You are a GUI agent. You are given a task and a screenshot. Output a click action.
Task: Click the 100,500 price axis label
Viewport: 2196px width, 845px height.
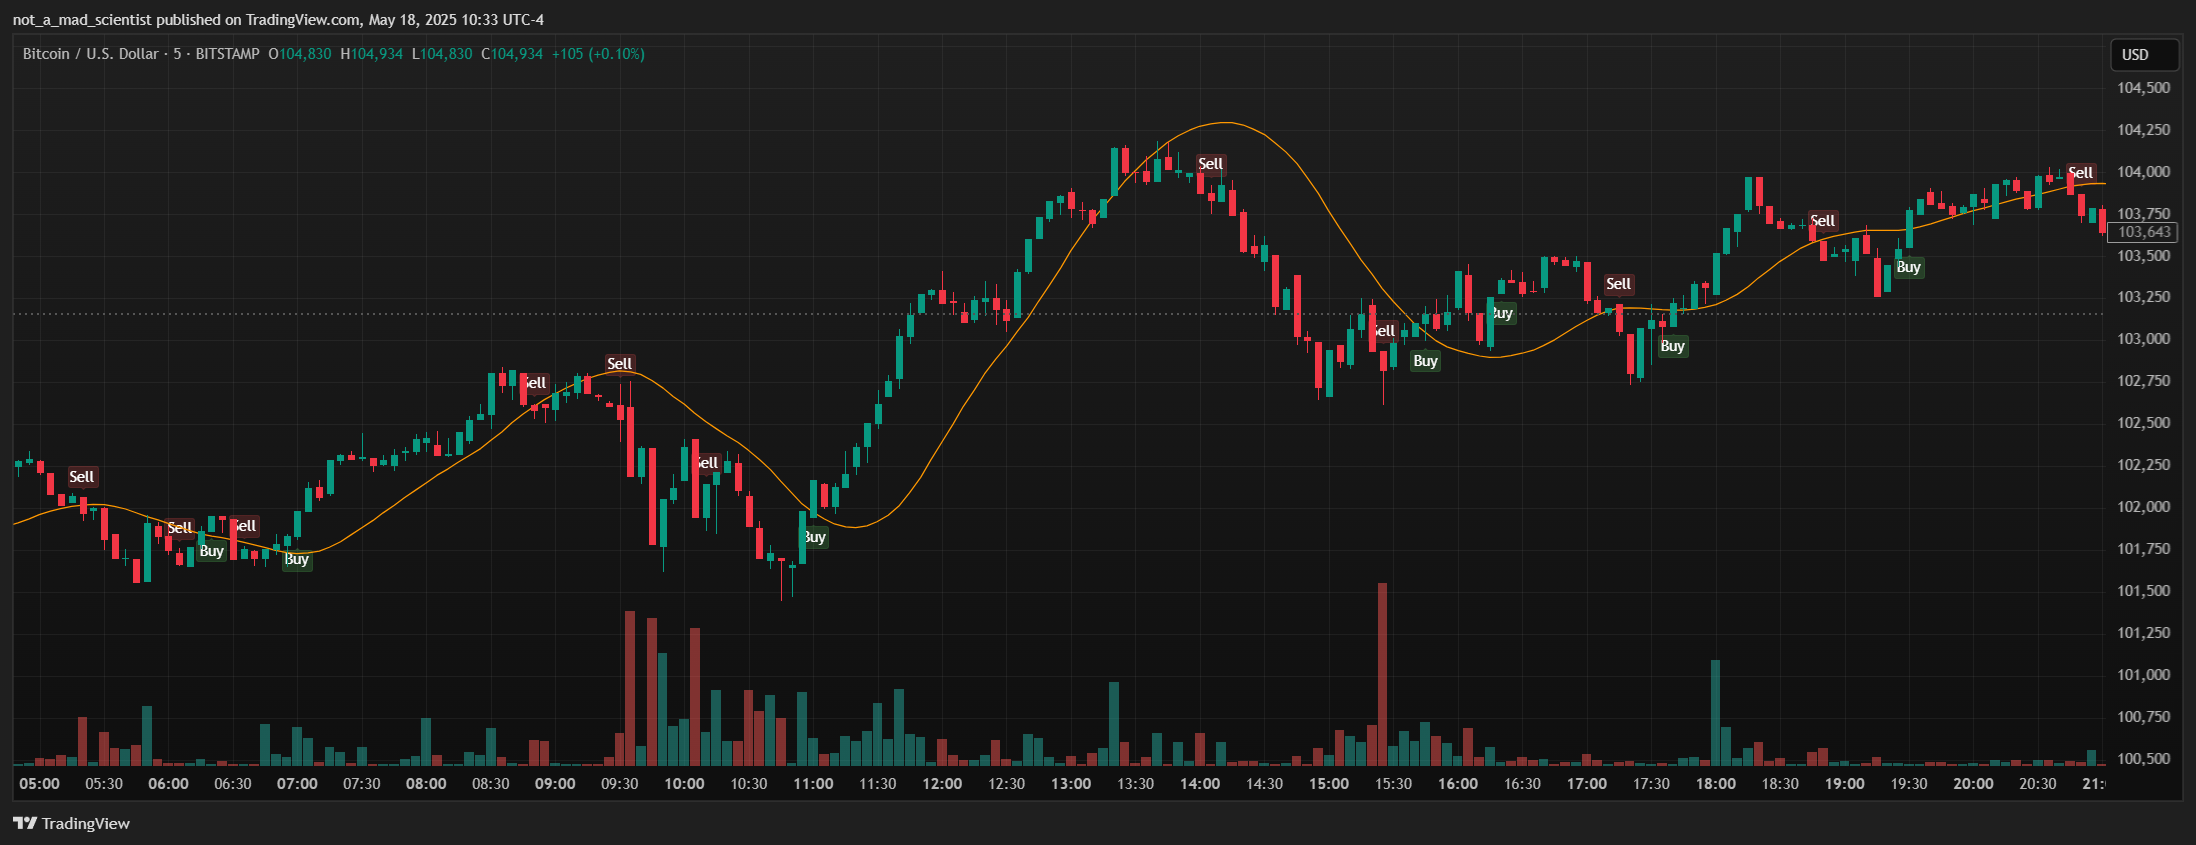(x=2144, y=759)
